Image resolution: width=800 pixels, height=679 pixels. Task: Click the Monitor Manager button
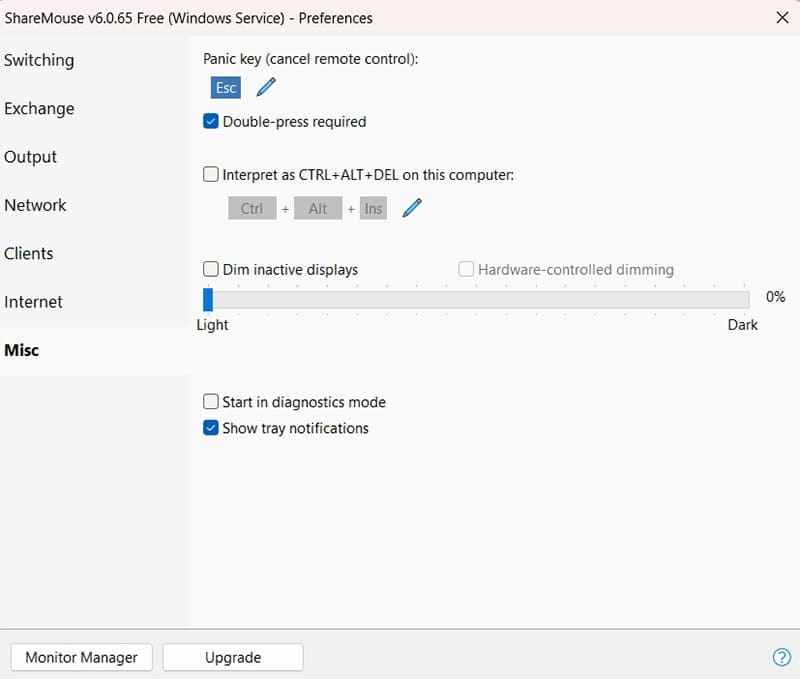pos(82,657)
